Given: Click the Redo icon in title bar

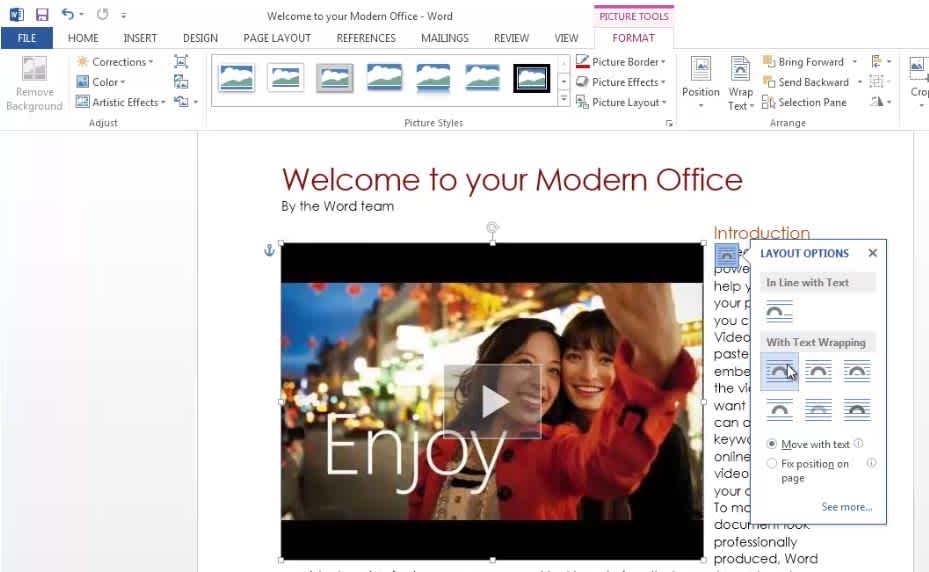Looking at the screenshot, I should pyautogui.click(x=102, y=14).
